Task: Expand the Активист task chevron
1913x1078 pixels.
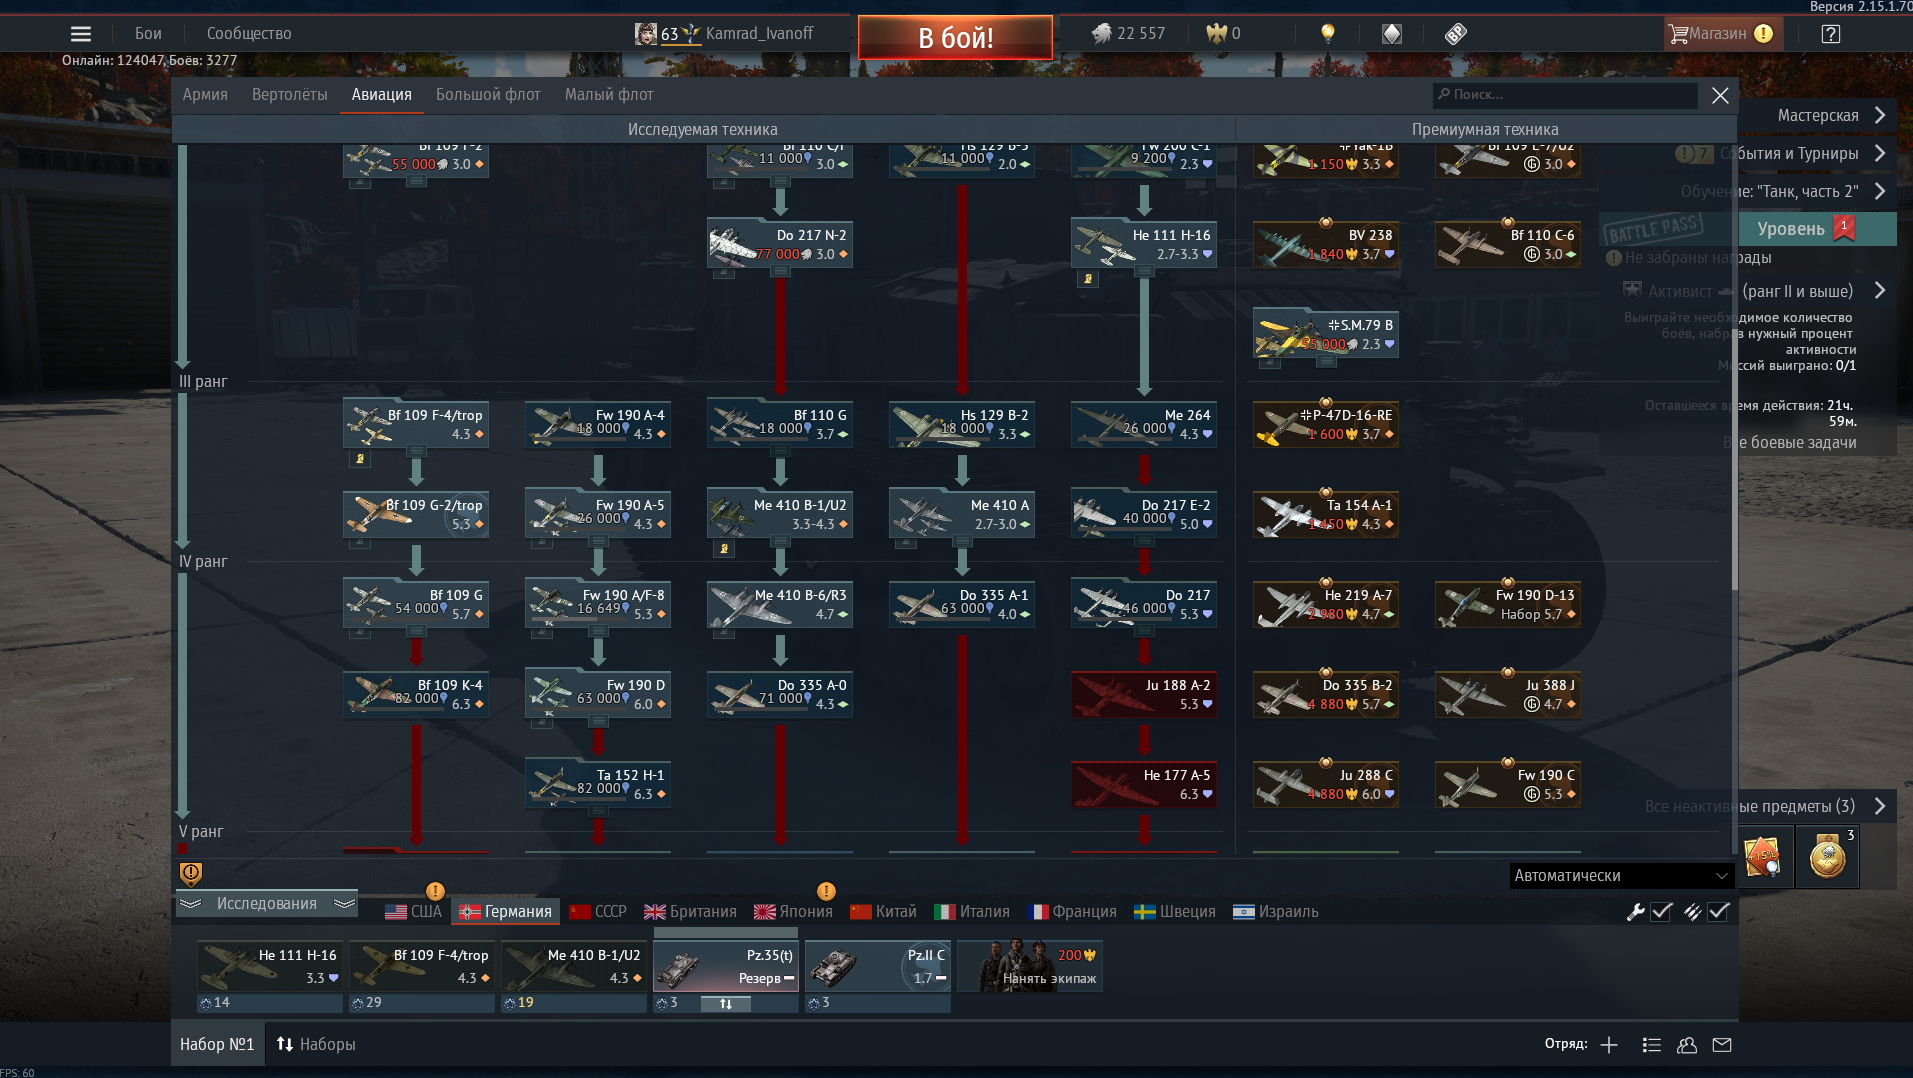Action: pos(1880,291)
